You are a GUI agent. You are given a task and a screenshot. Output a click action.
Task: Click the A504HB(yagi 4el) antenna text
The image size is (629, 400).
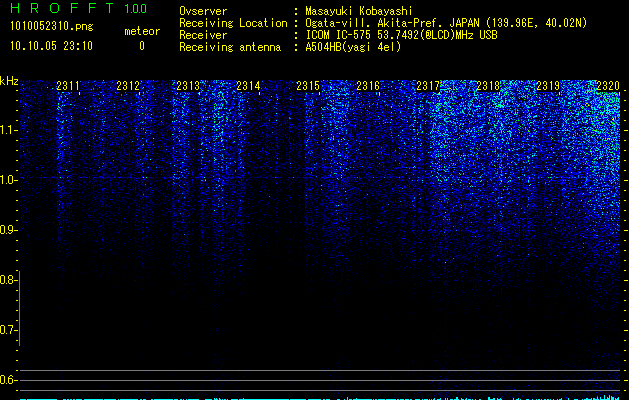click(x=353, y=47)
